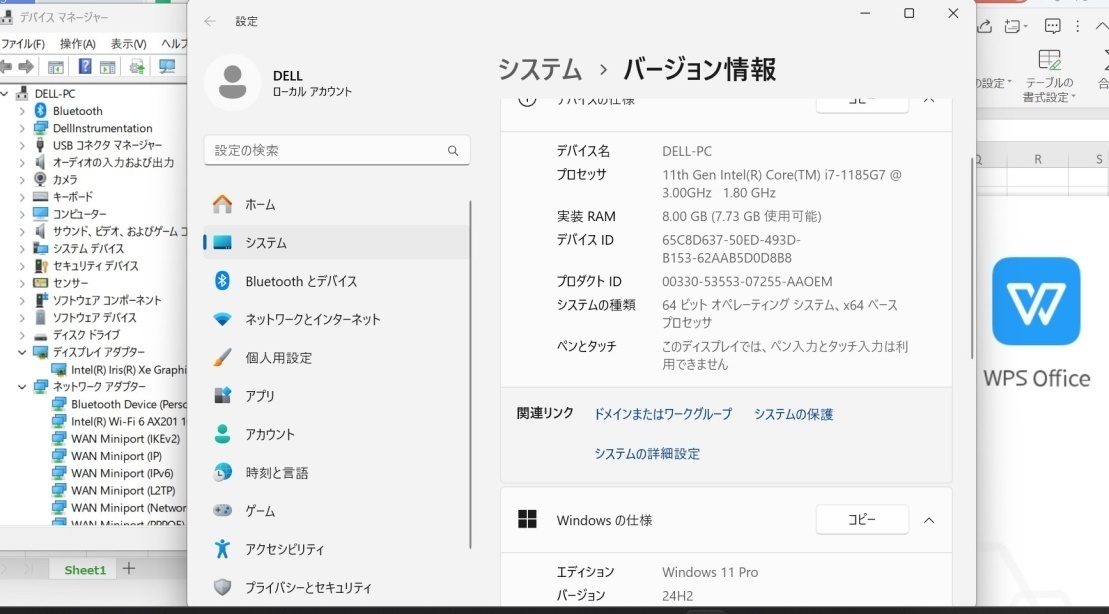Go back in Device Manager toolbar
This screenshot has height=614, width=1109.
(x=6, y=66)
